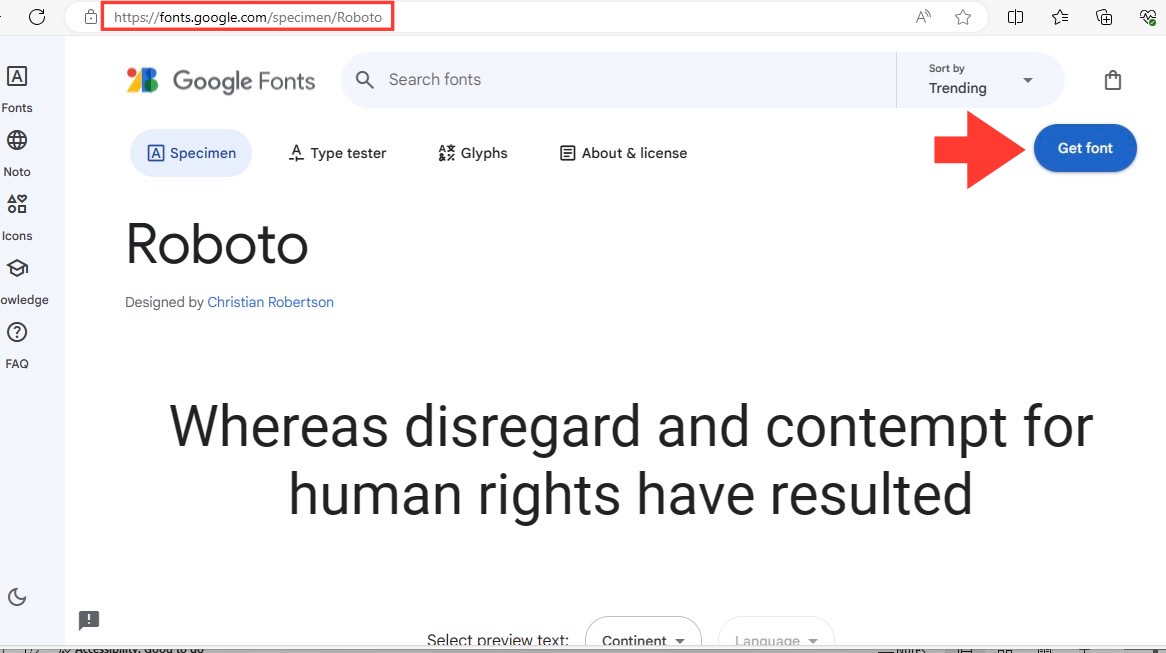Screen dimensions: 1166x653
Task: Open Christian Robertson designer link
Action: [x=270, y=302]
